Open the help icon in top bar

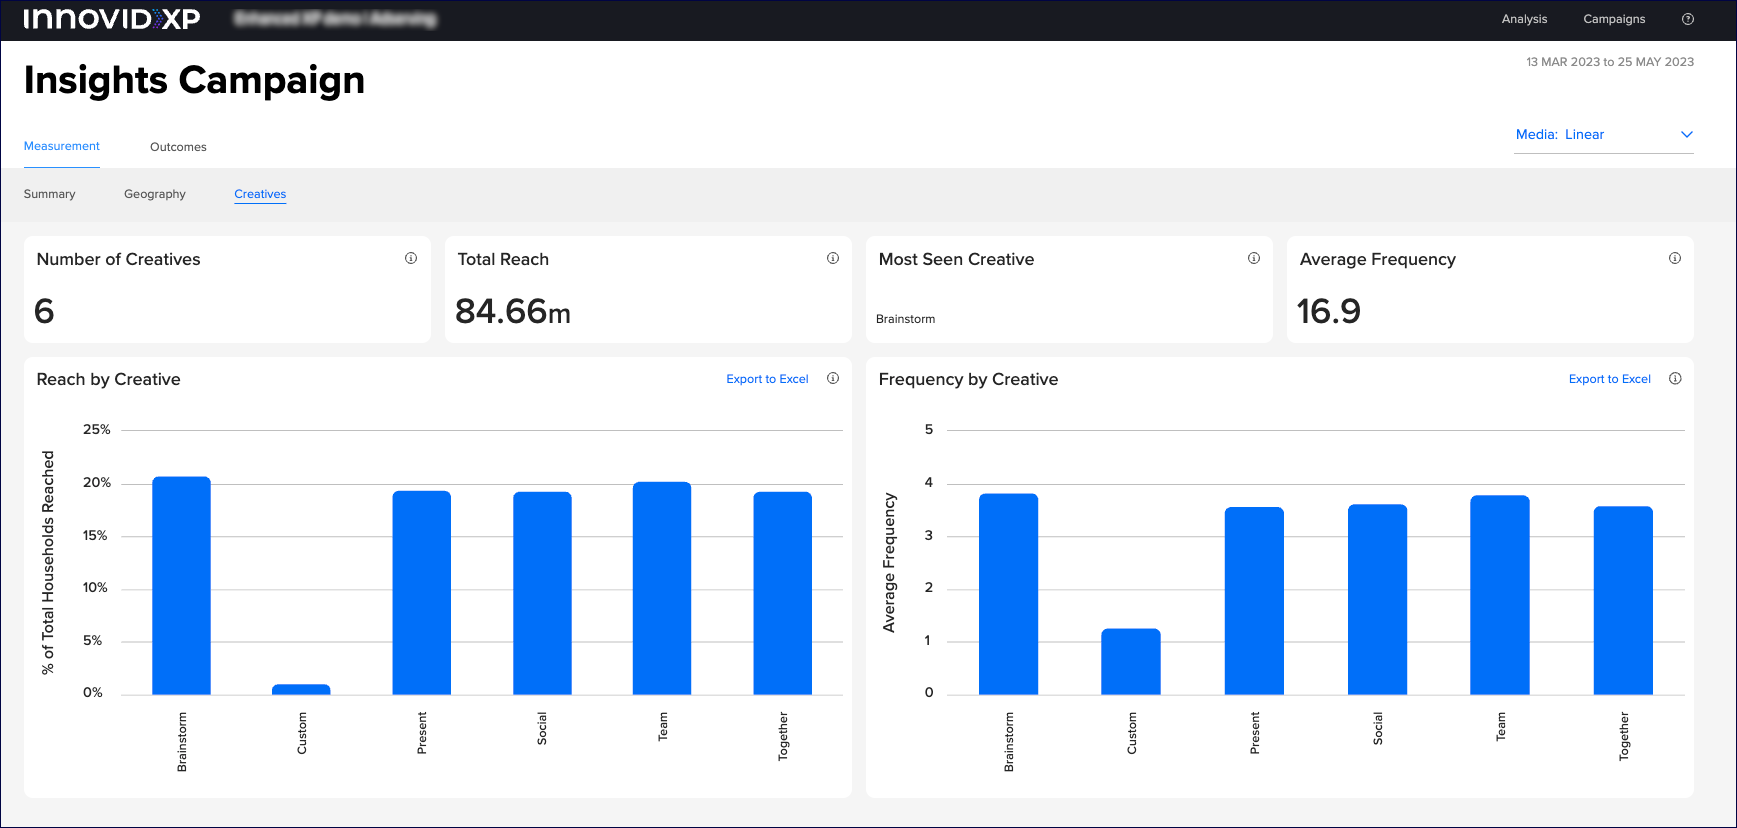tap(1688, 19)
